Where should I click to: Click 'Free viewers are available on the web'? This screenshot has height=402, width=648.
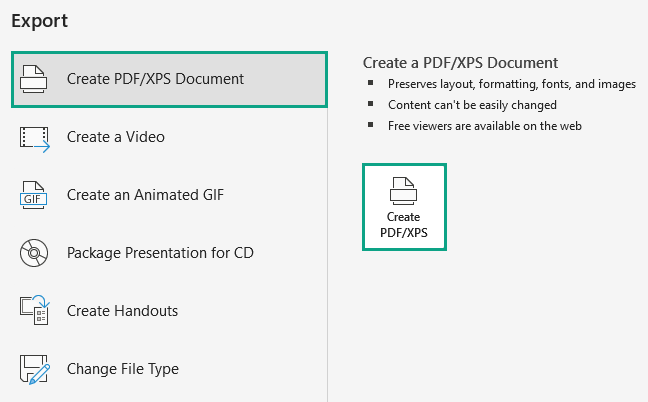(485, 126)
